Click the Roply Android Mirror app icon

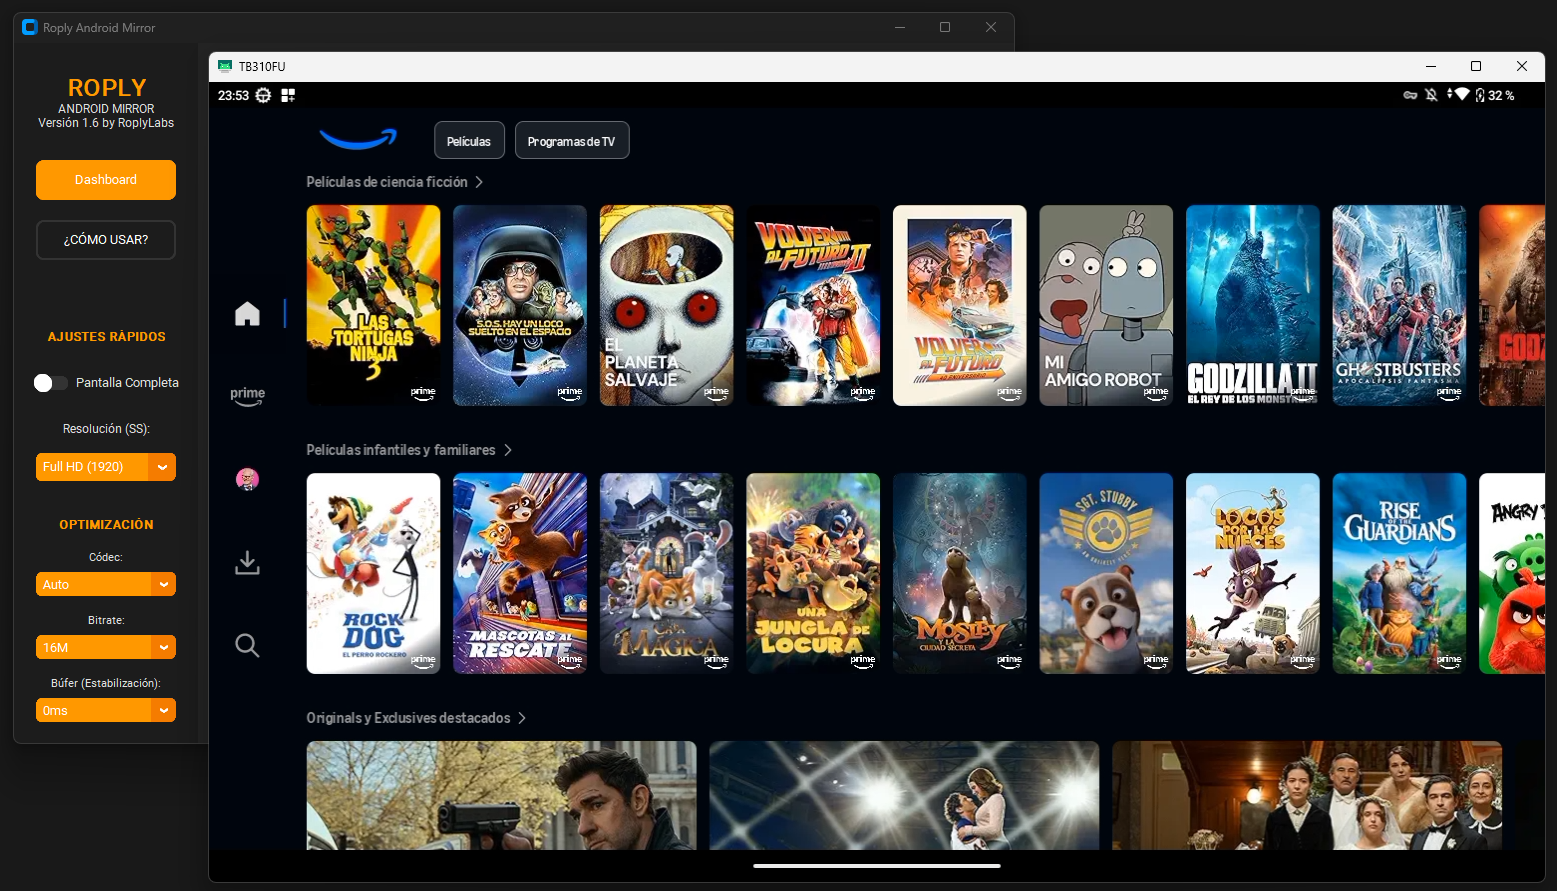30,27
